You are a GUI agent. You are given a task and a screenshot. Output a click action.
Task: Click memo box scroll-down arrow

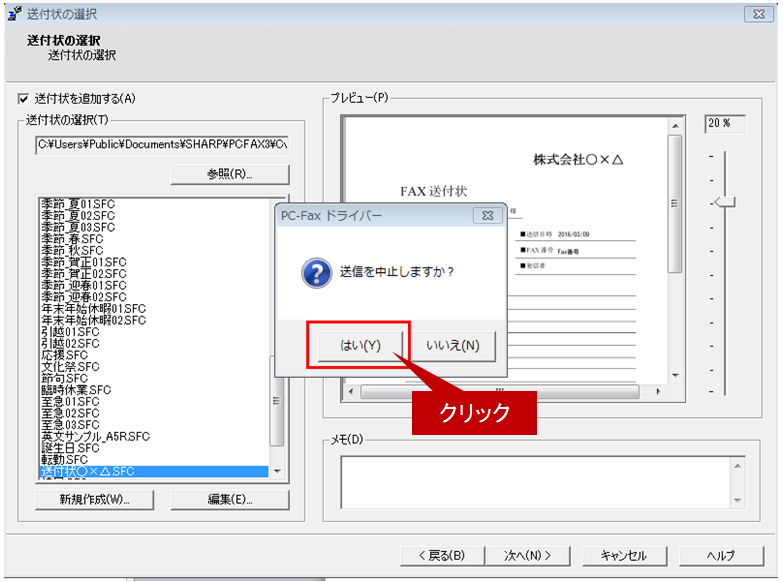tap(738, 500)
